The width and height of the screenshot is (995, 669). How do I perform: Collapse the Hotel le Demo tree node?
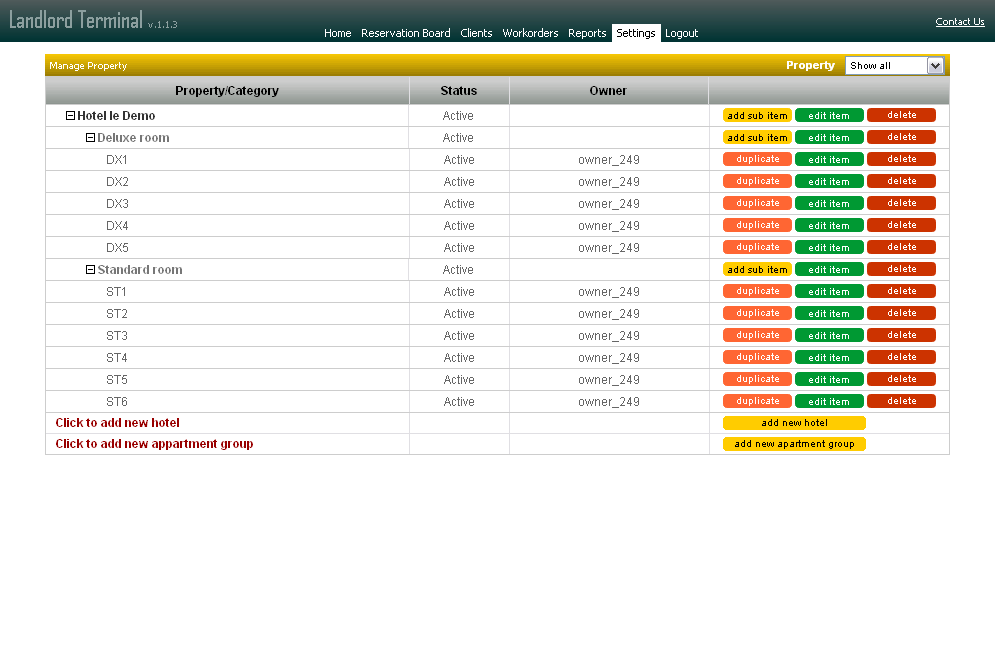[x=70, y=115]
